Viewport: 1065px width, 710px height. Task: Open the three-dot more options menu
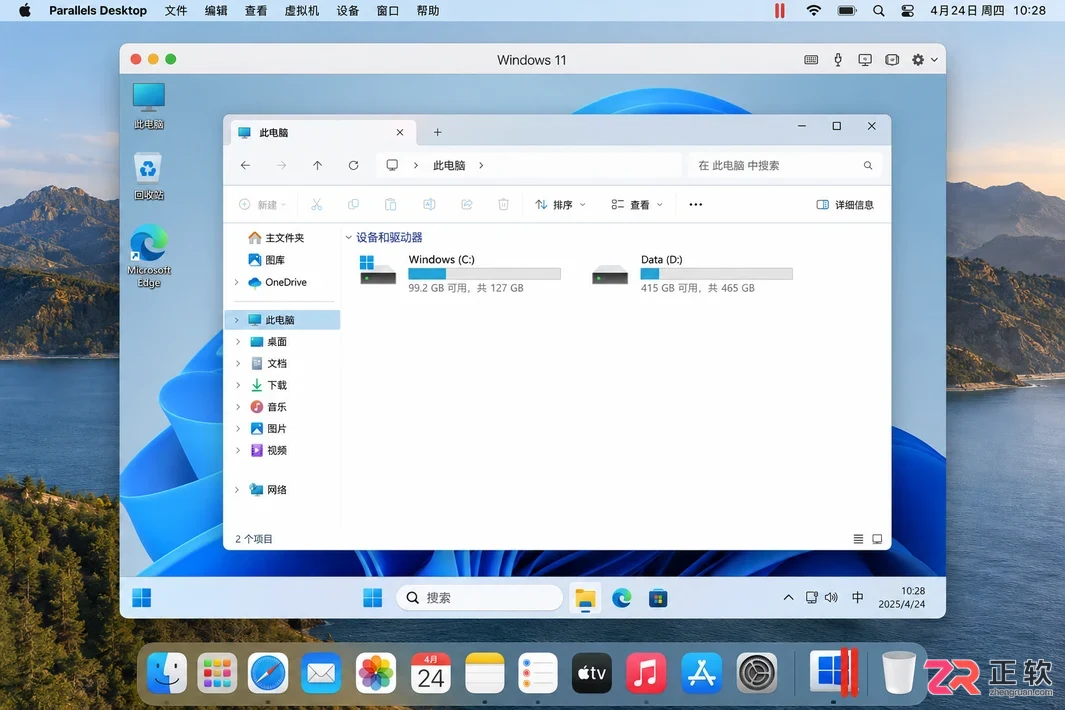click(x=696, y=205)
